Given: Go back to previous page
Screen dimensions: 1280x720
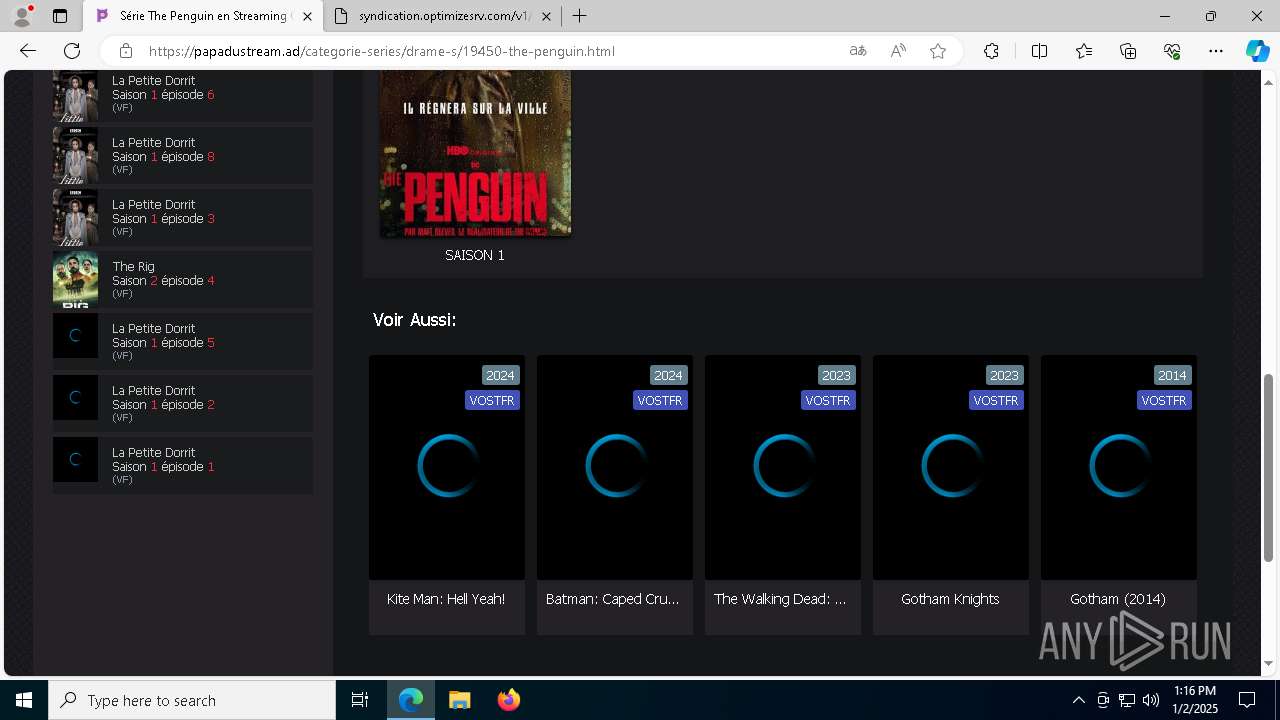Looking at the screenshot, I should tap(28, 51).
